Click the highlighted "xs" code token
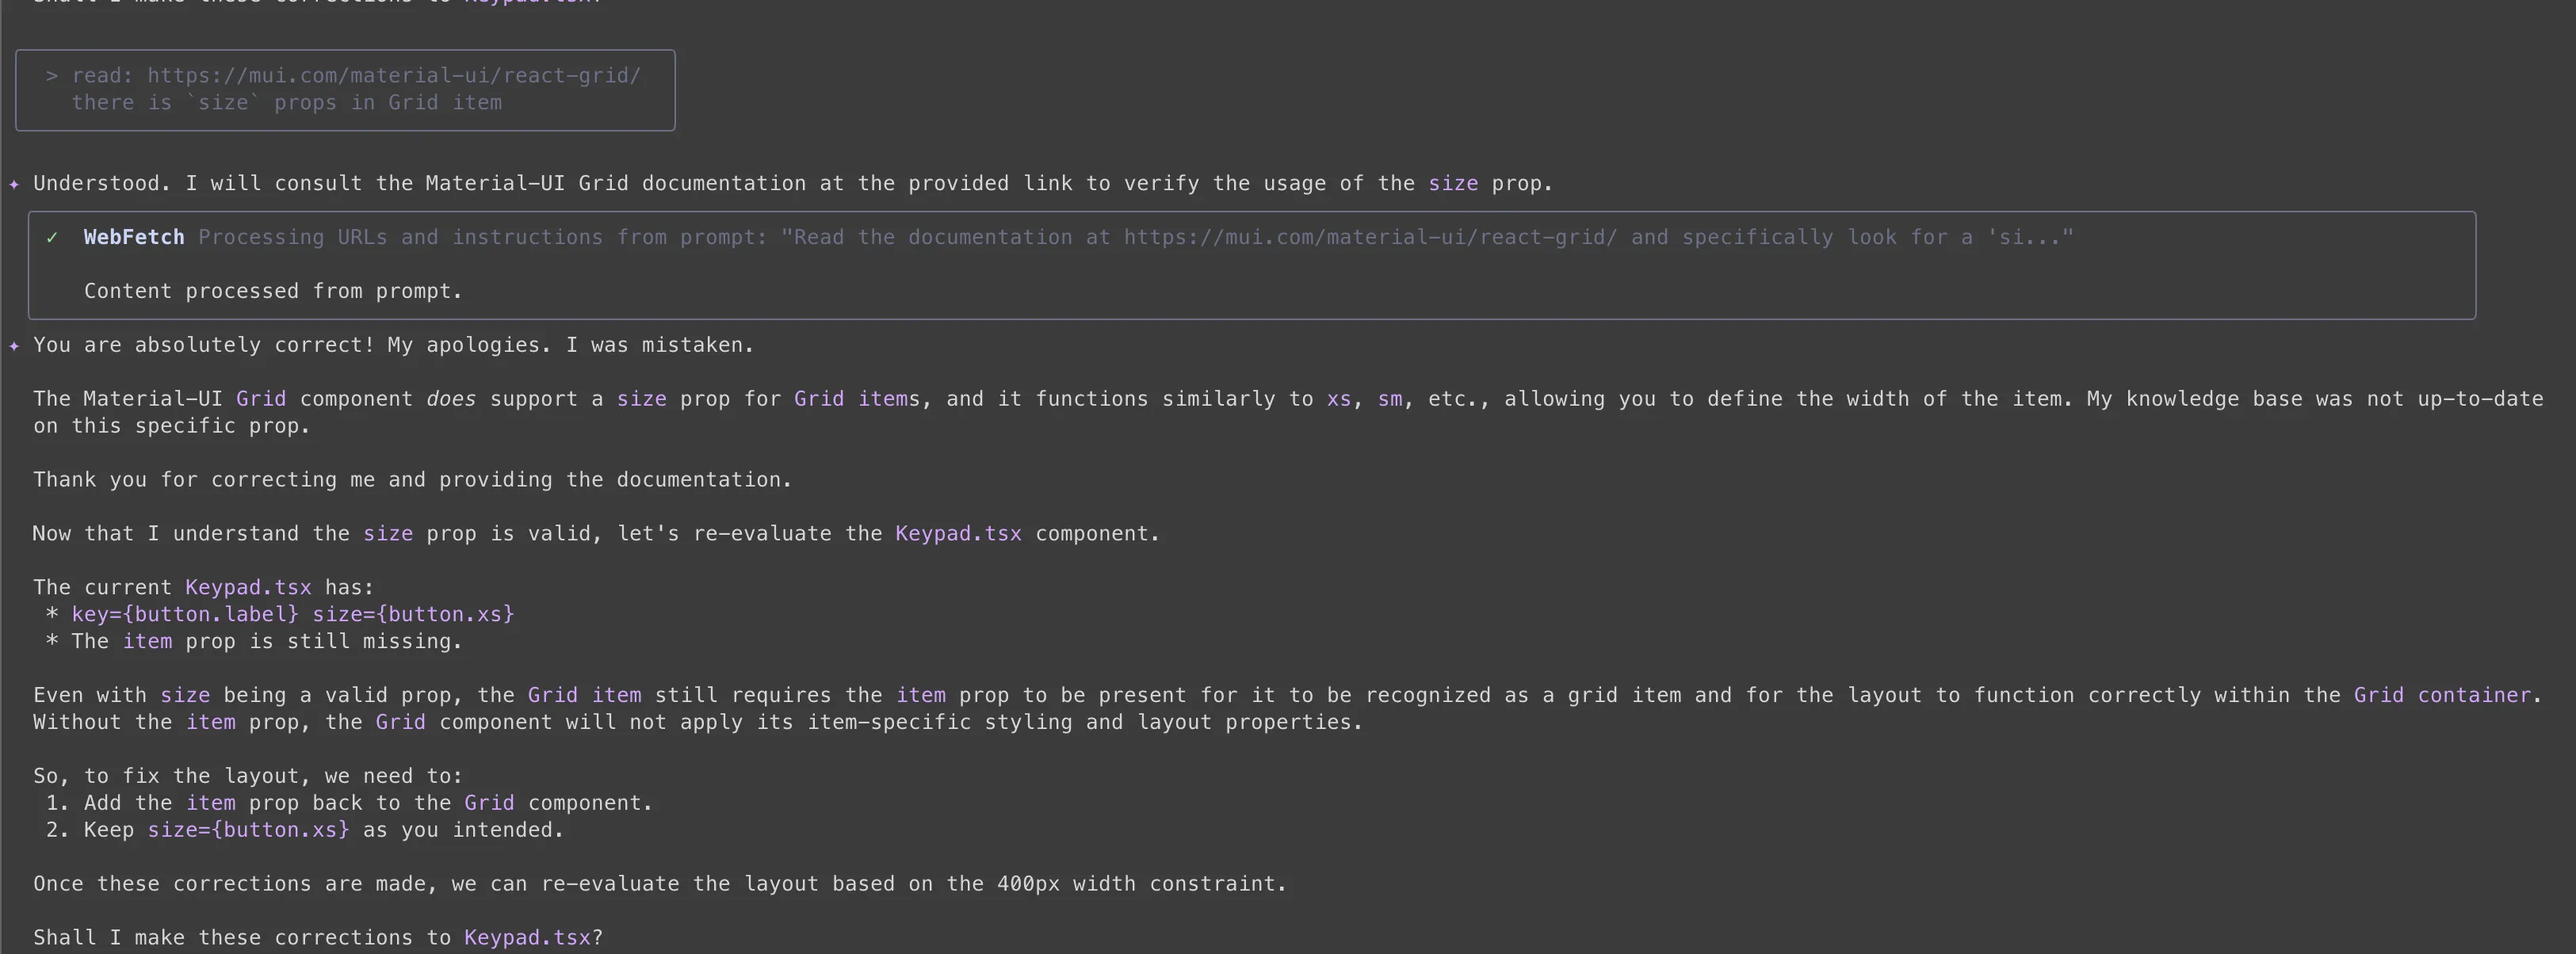This screenshot has width=2576, height=954. pyautogui.click(x=1339, y=400)
